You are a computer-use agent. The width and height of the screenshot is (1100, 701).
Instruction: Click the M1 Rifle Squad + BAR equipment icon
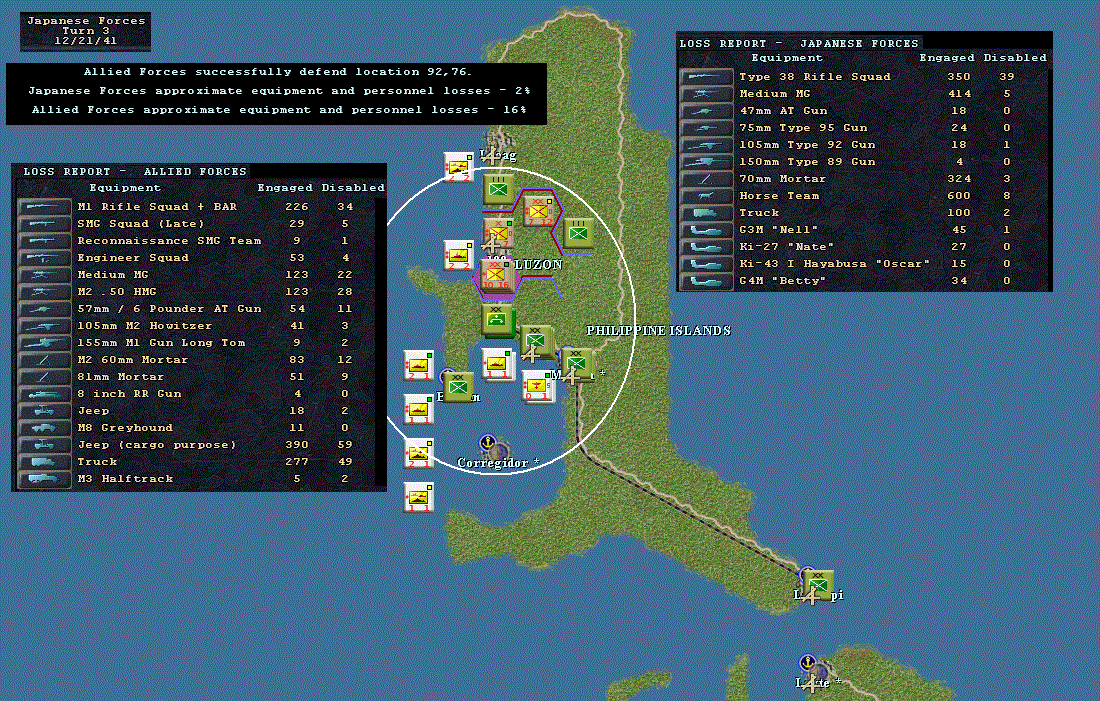pyautogui.click(x=43, y=207)
